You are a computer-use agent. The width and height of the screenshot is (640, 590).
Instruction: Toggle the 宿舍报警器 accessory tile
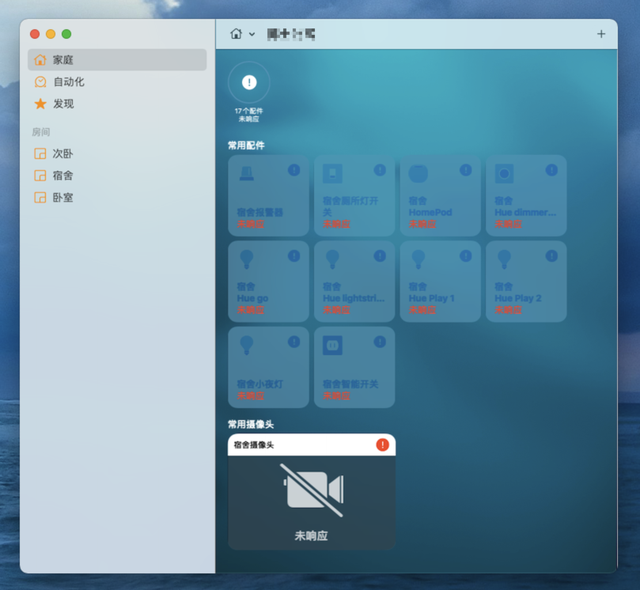pyautogui.click(x=269, y=195)
